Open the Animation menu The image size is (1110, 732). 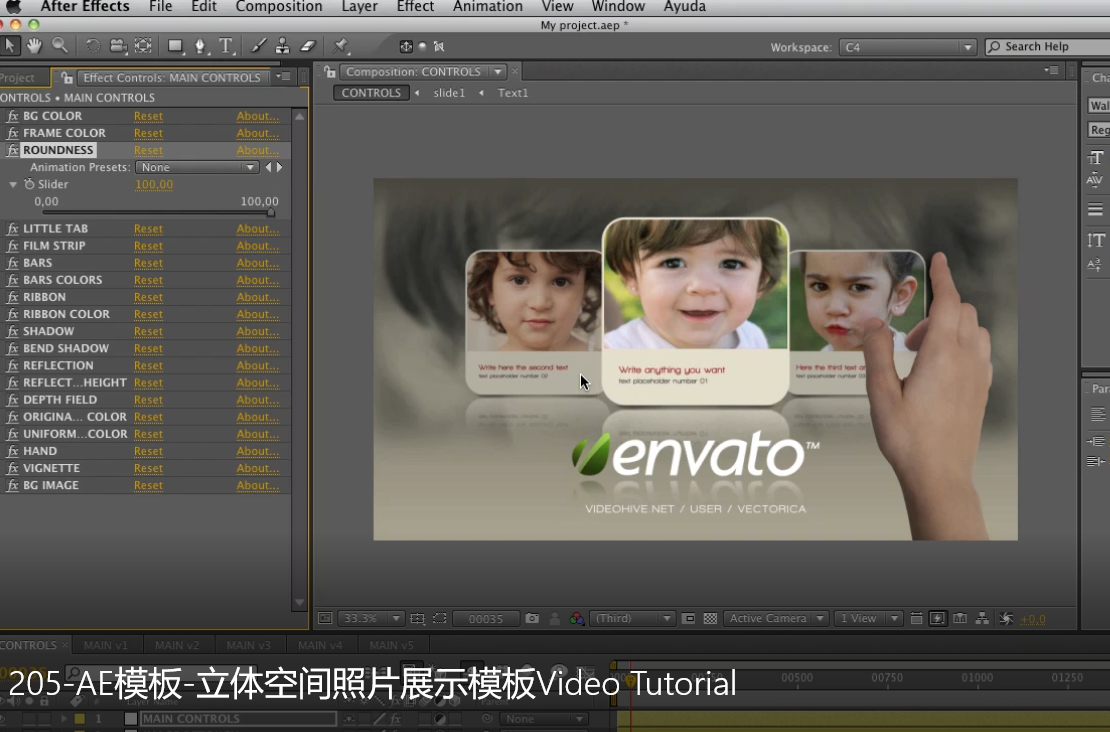pos(488,7)
